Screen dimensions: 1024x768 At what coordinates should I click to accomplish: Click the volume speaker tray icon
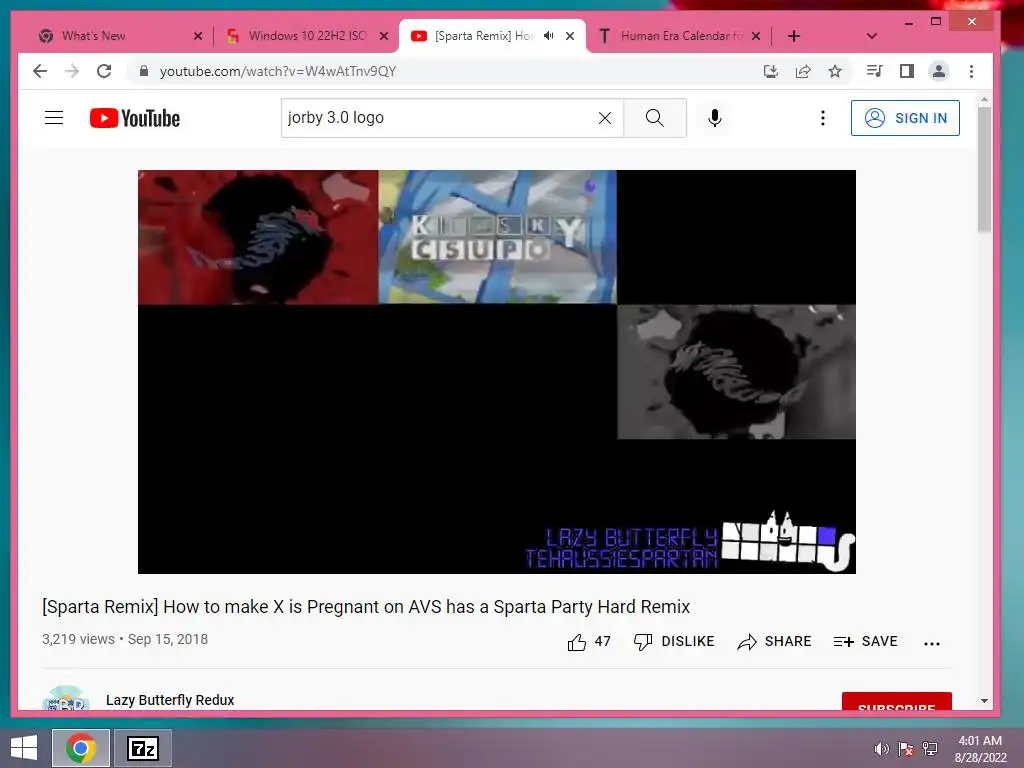pos(881,748)
